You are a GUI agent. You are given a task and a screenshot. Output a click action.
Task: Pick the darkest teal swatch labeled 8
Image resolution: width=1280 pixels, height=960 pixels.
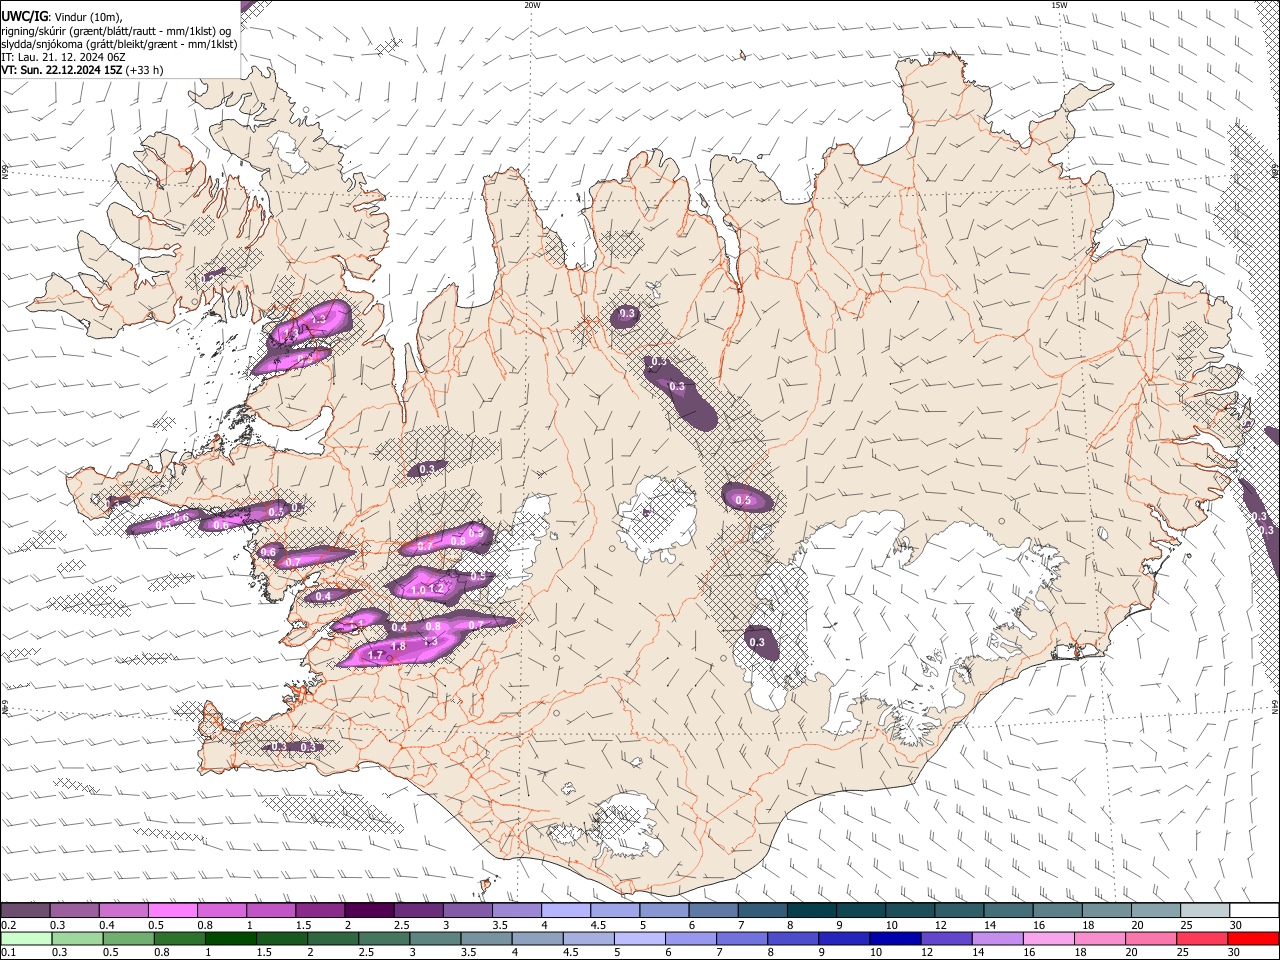810,910
